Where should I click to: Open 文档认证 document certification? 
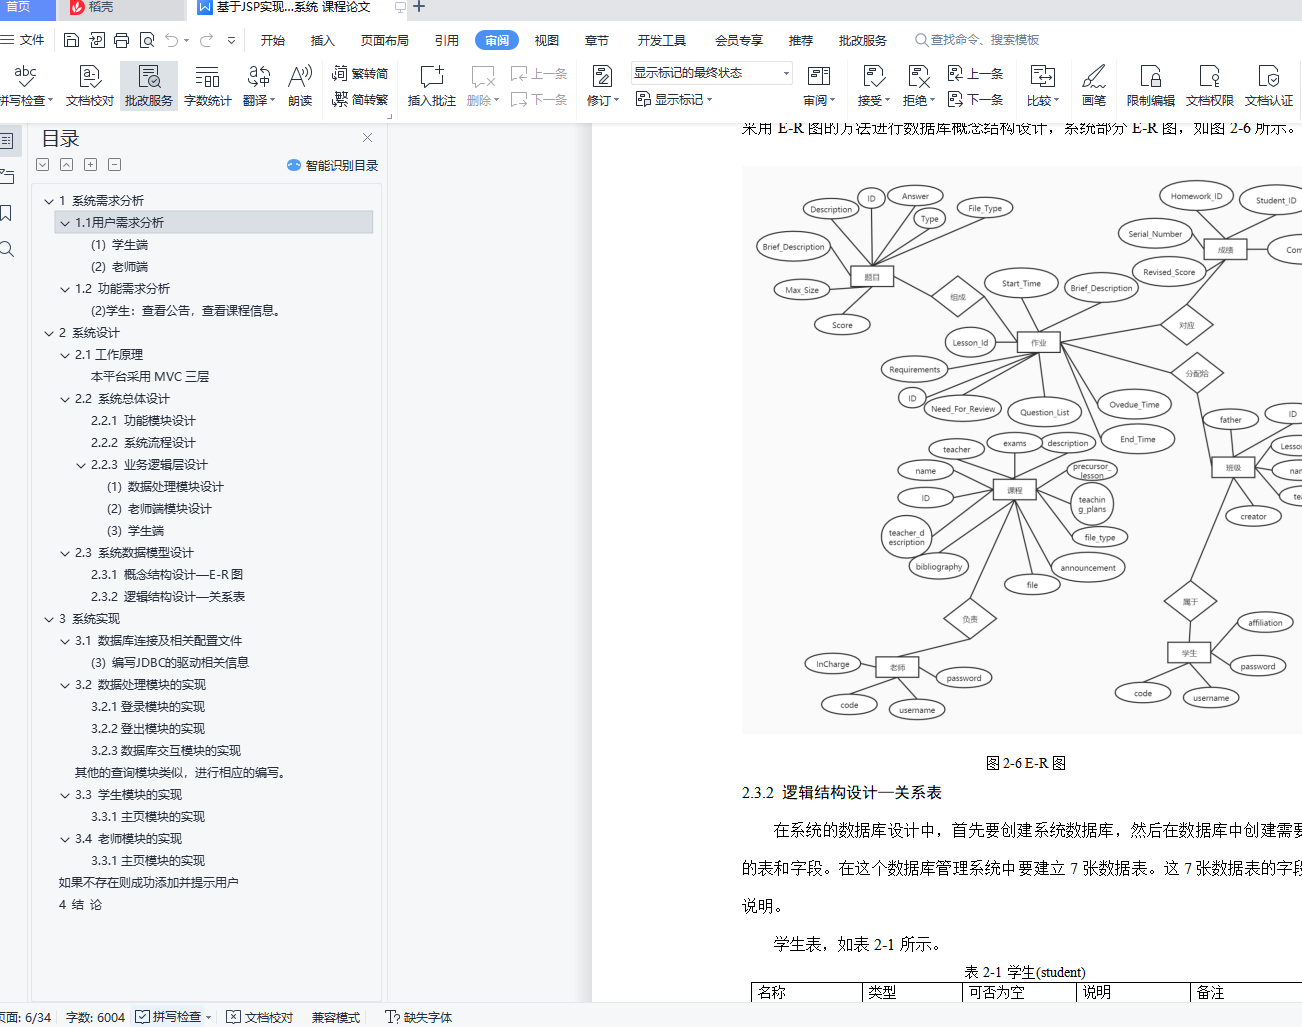point(1269,86)
